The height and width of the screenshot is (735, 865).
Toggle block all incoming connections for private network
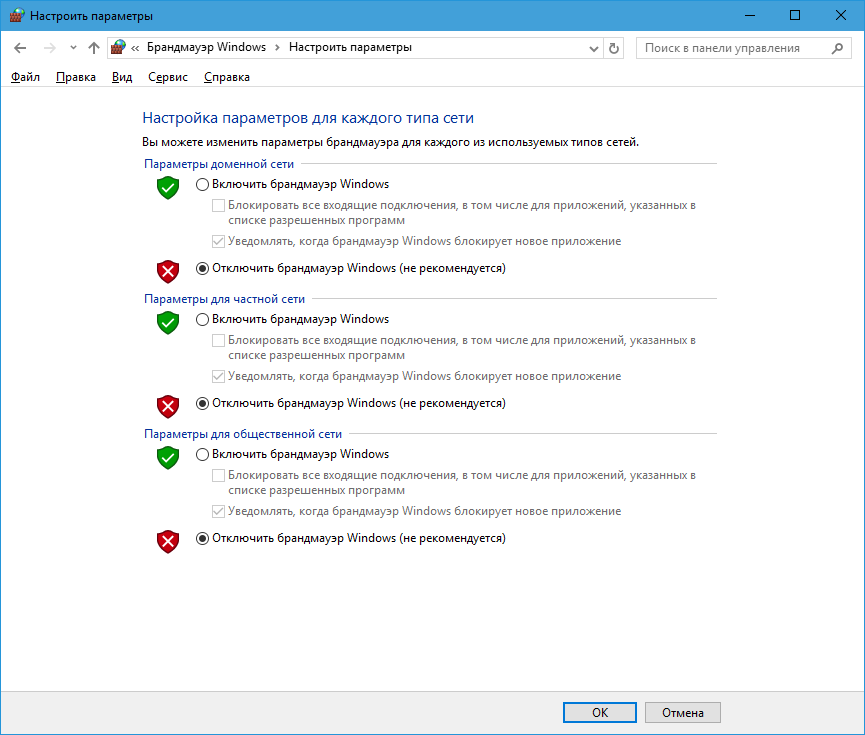tap(218, 340)
